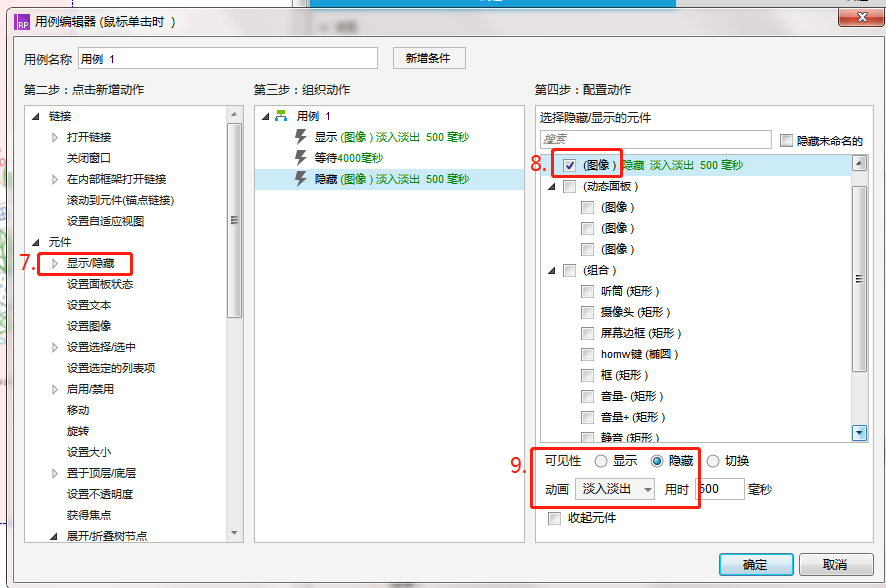Confirm with the 确定 button
886x588 pixels.
coord(756,564)
